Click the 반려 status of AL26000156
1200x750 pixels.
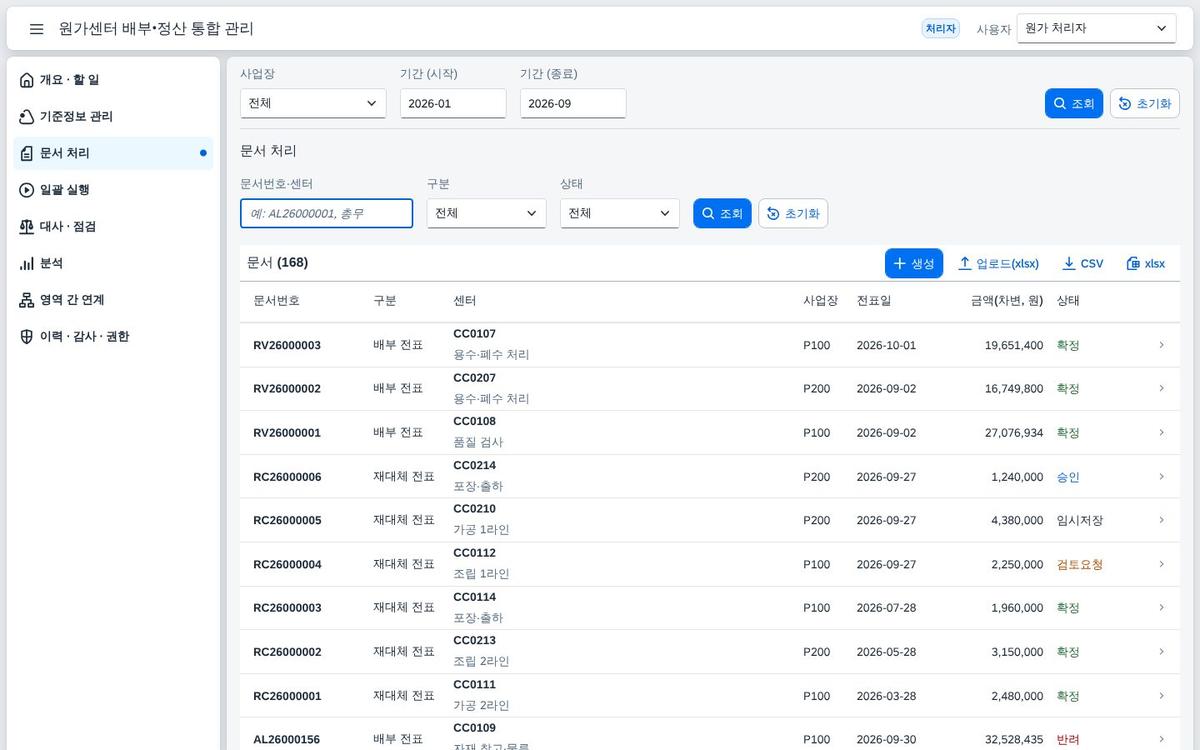coord(1068,740)
